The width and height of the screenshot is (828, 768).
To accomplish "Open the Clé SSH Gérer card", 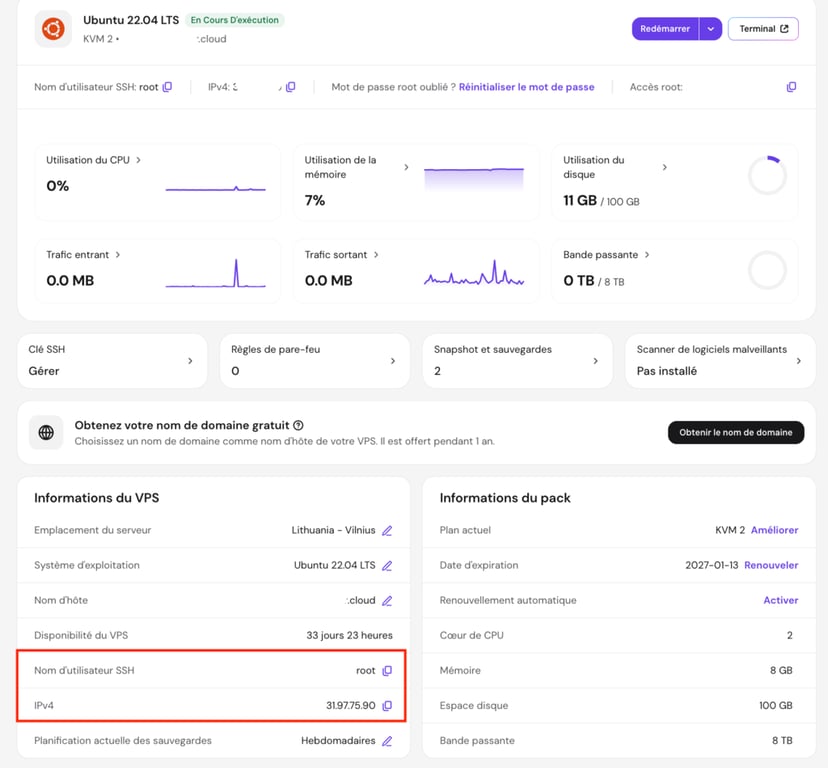I will coord(112,361).
